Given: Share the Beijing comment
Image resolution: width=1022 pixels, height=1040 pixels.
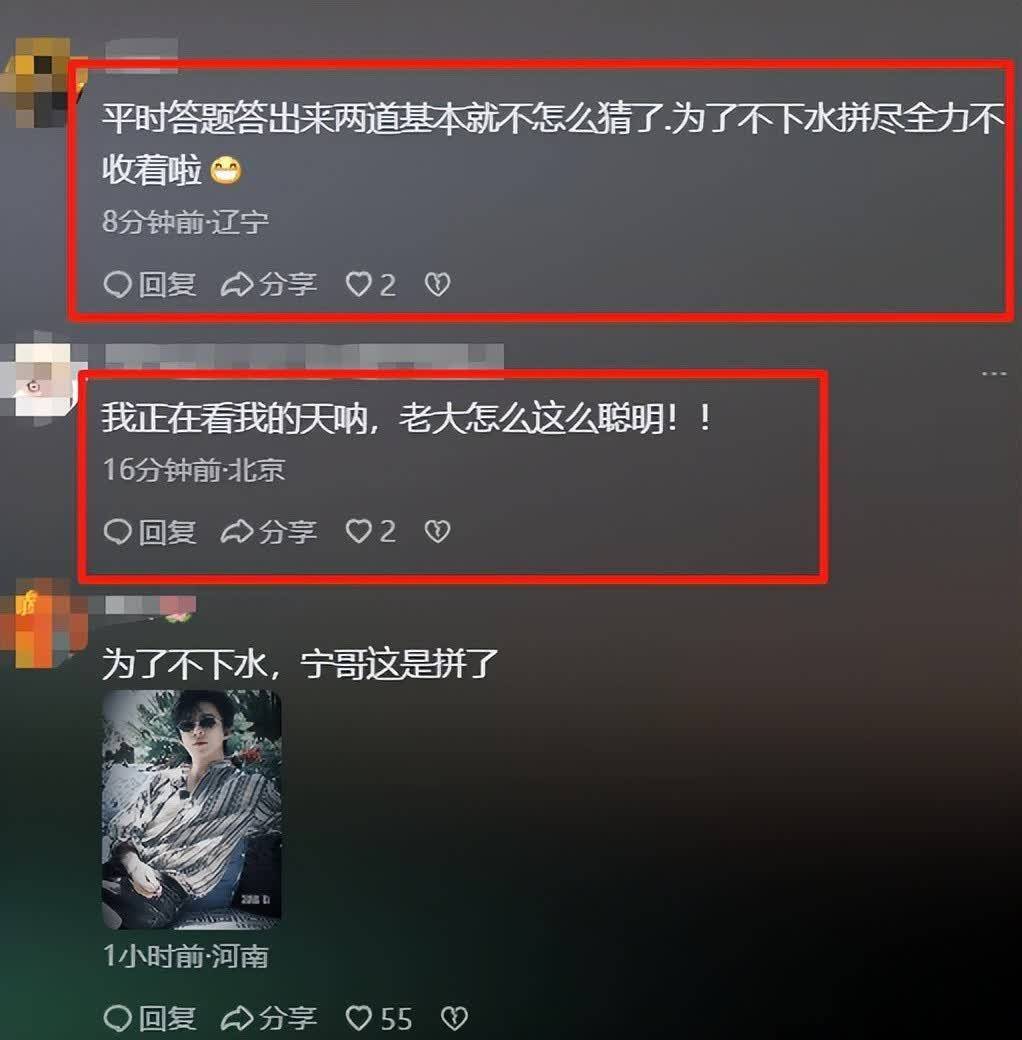Looking at the screenshot, I should click(269, 531).
